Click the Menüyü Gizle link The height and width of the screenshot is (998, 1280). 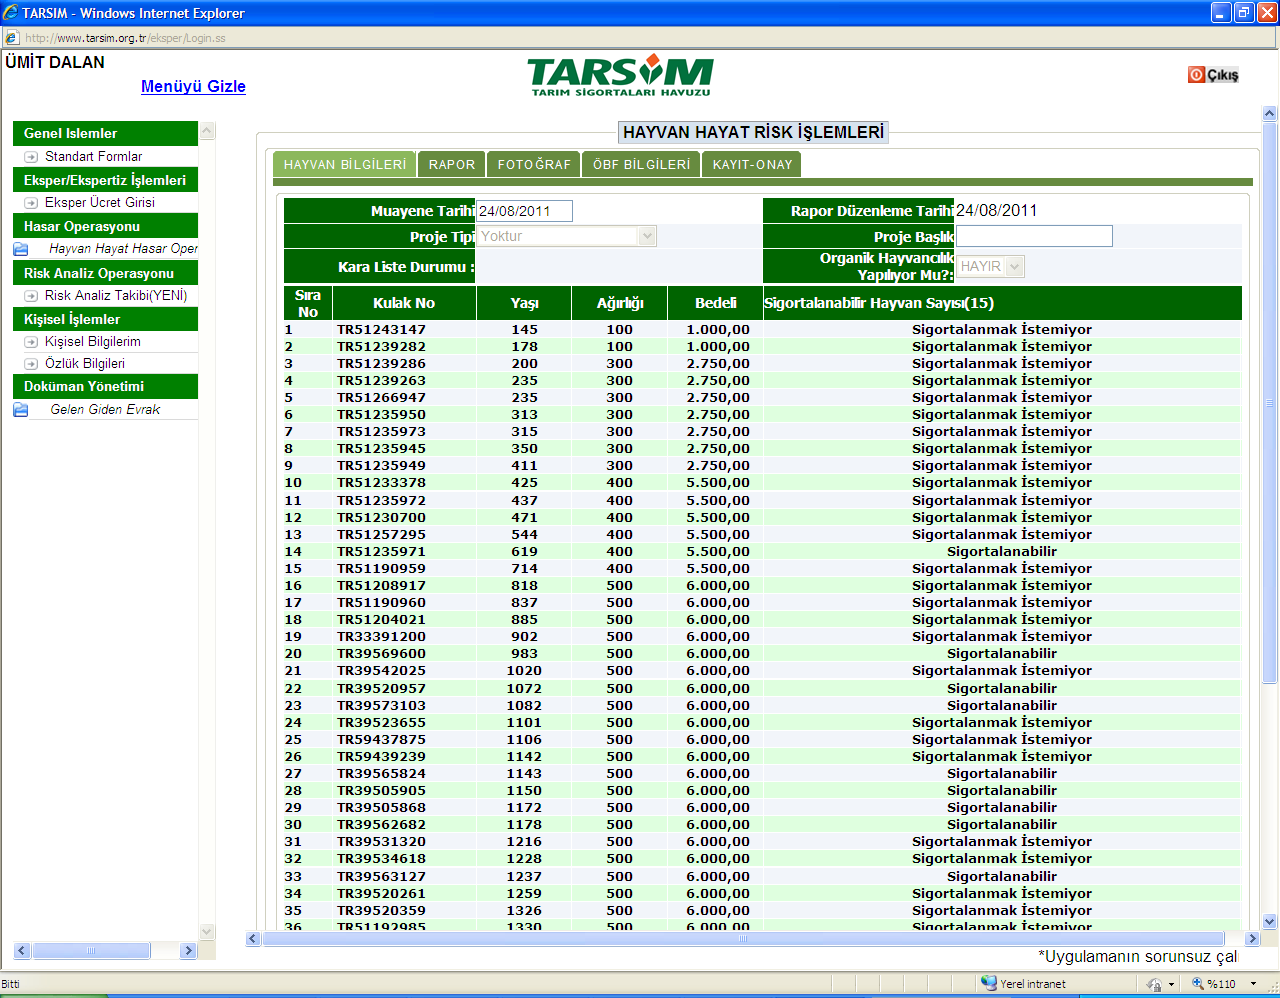193,86
